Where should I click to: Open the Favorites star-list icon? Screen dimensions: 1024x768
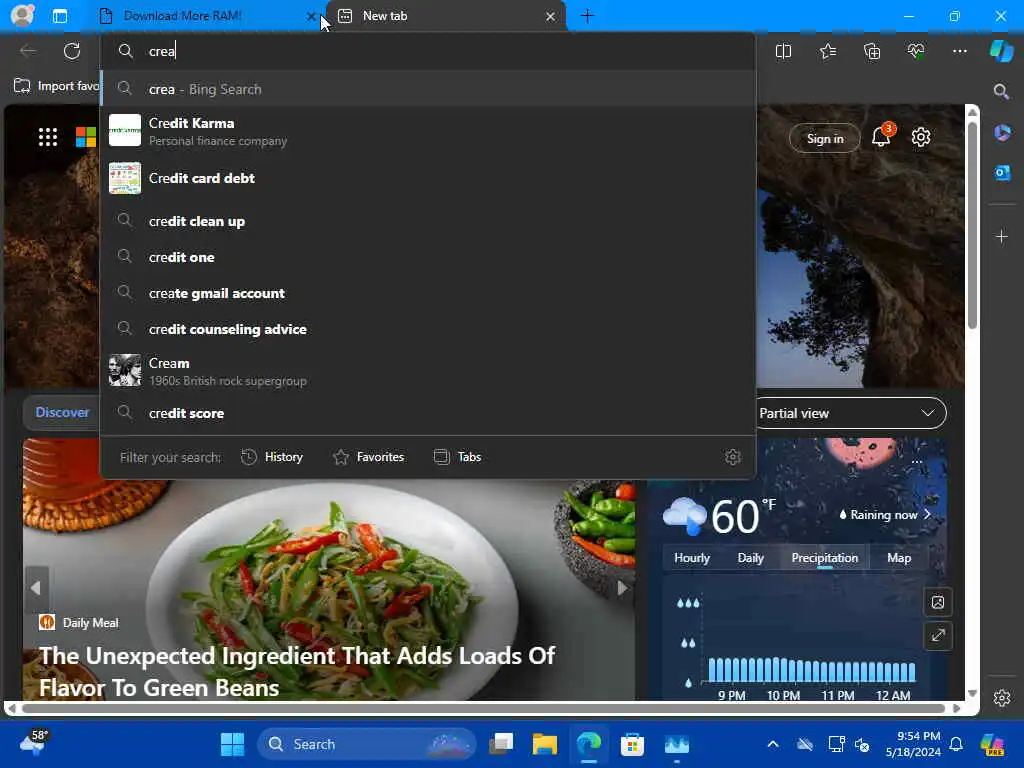coord(827,51)
